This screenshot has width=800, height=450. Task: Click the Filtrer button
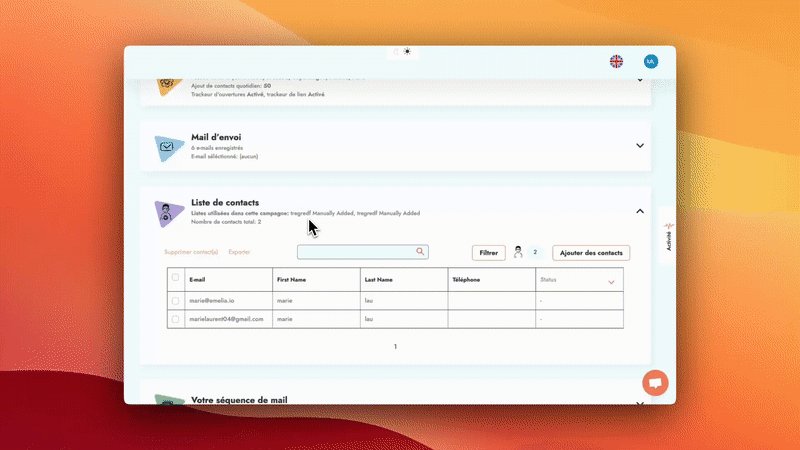tap(489, 253)
